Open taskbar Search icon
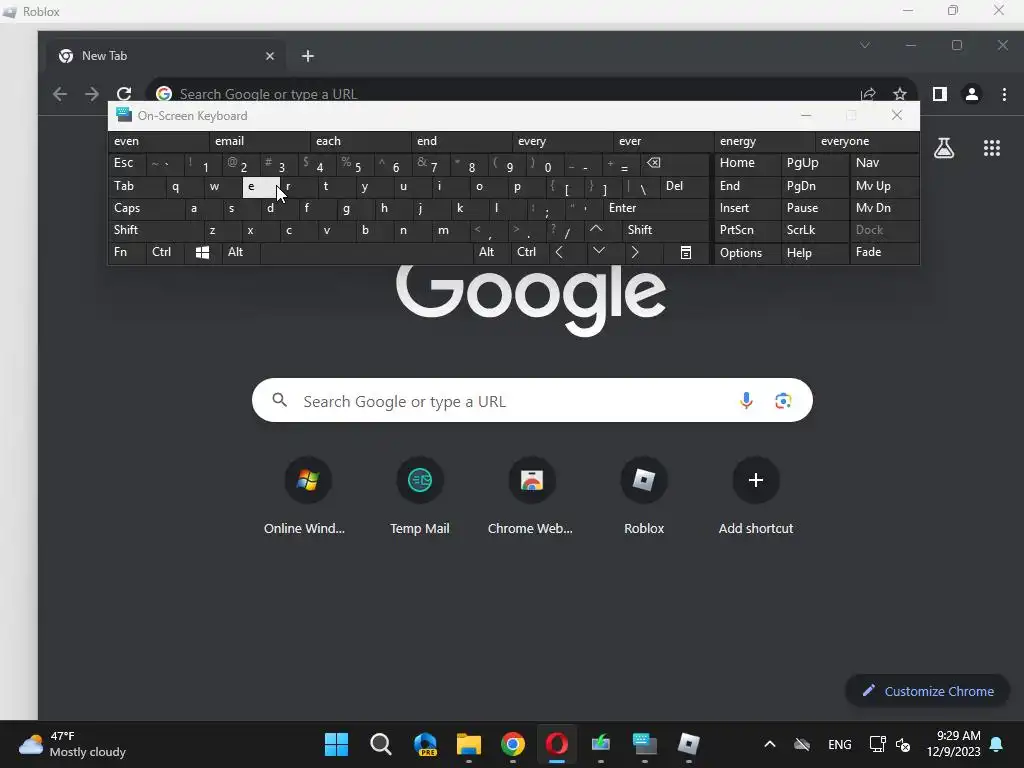 381,744
